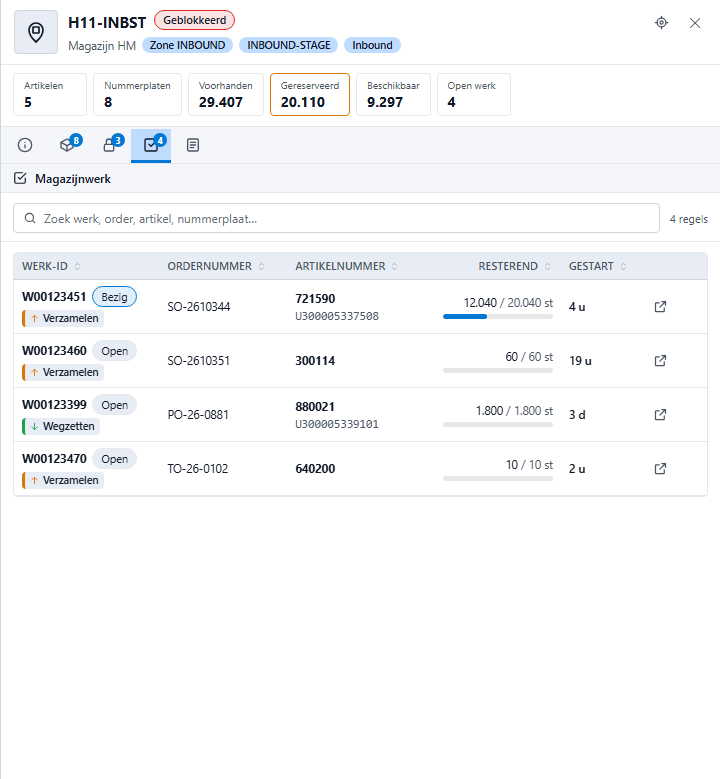This screenshot has height=779, width=720.
Task: Sort by RESTEREND column
Action: point(514,266)
